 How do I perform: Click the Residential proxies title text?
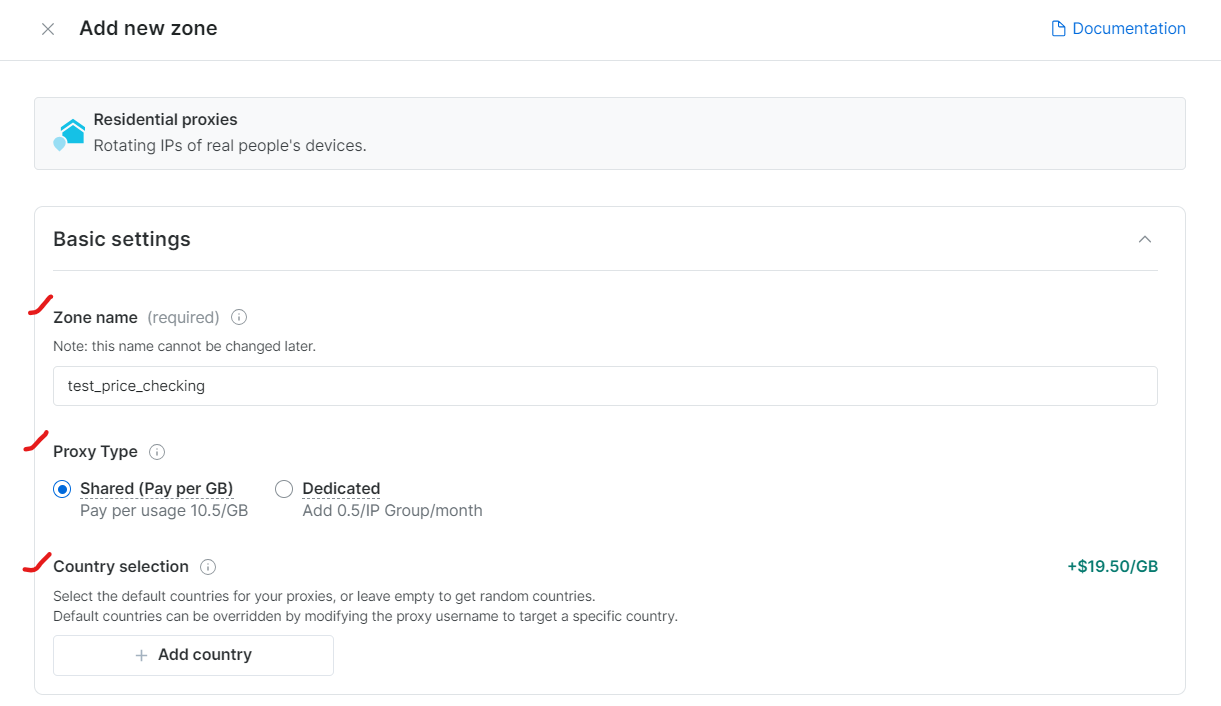coord(165,120)
